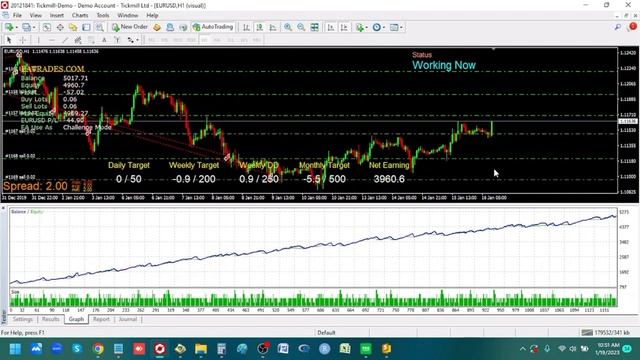Select the Horizontal Line drawing tool
640x360 pixels.
51,40
